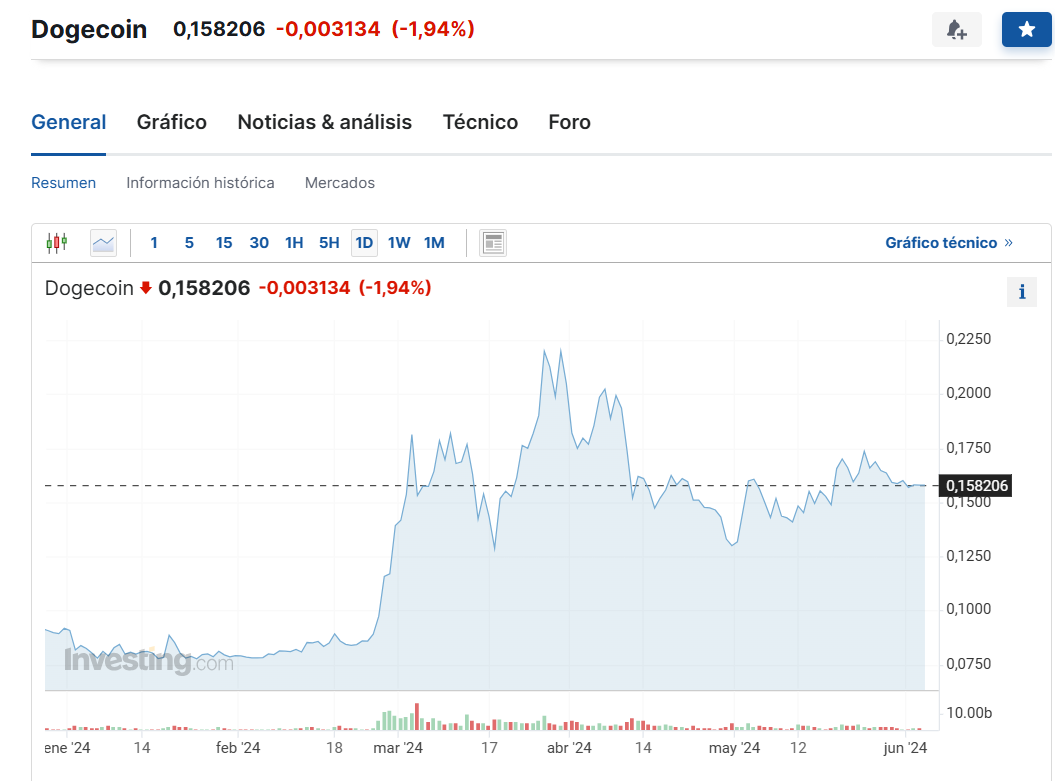Select the 1M interval

coord(434,243)
